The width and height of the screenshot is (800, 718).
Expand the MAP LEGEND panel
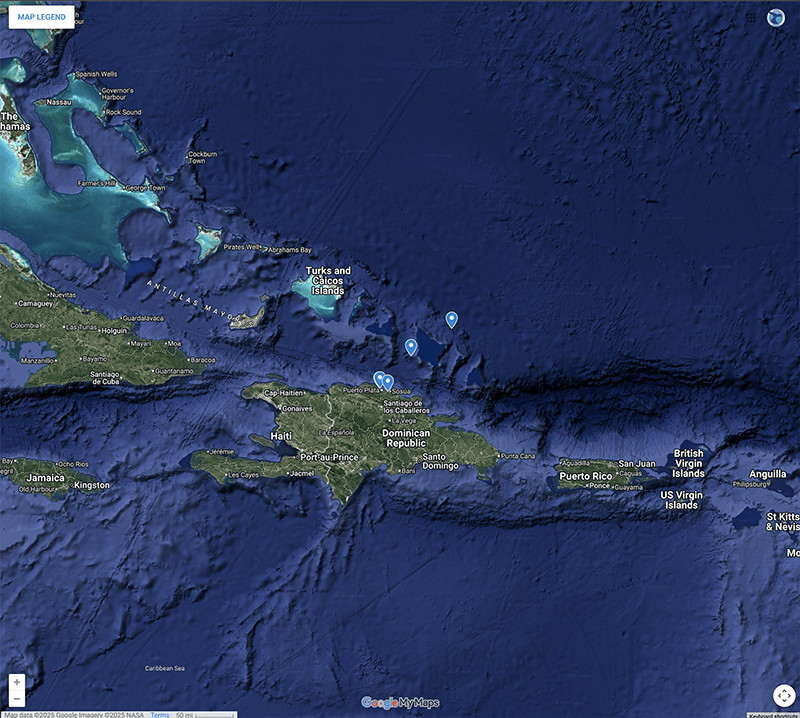tap(40, 17)
